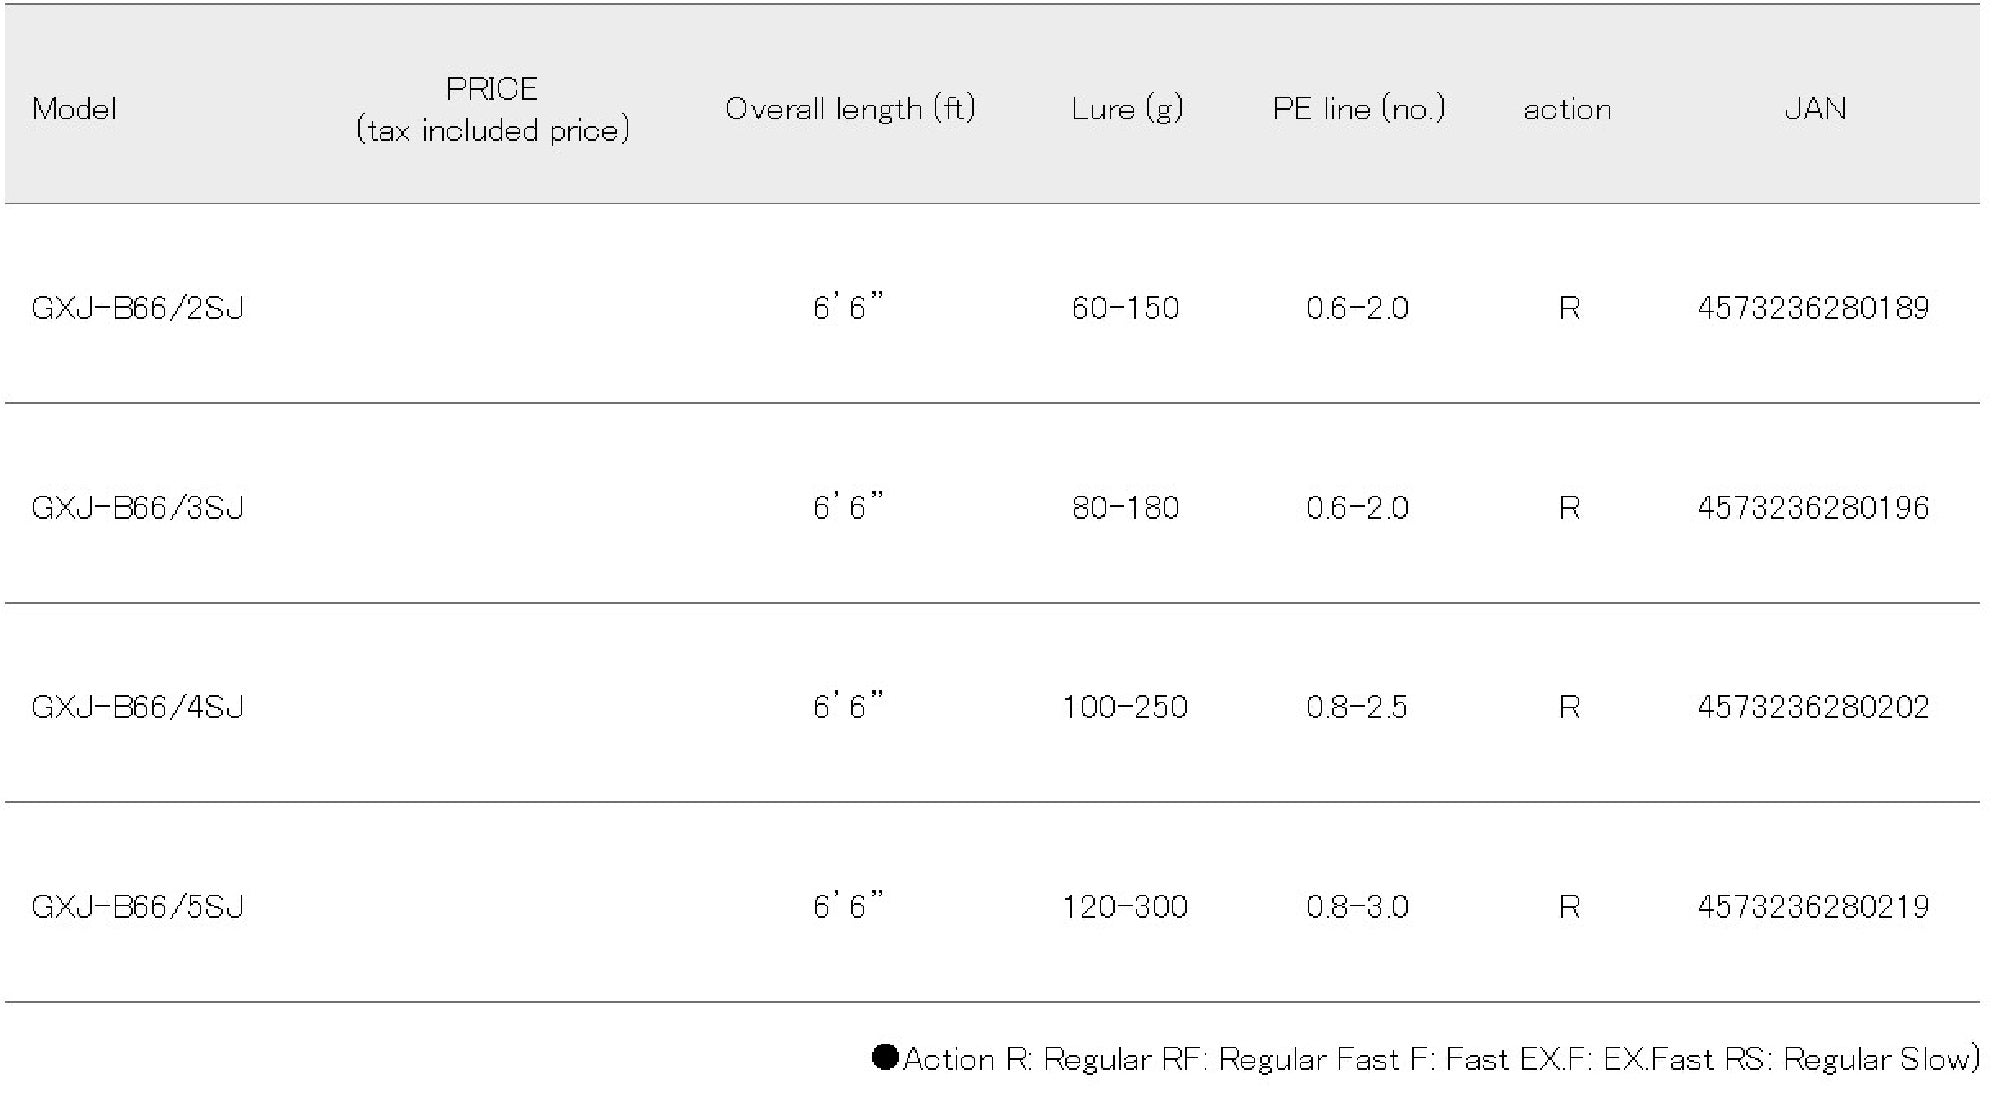Click the Model column header
This screenshot has width=2000, height=1109.
tap(74, 109)
